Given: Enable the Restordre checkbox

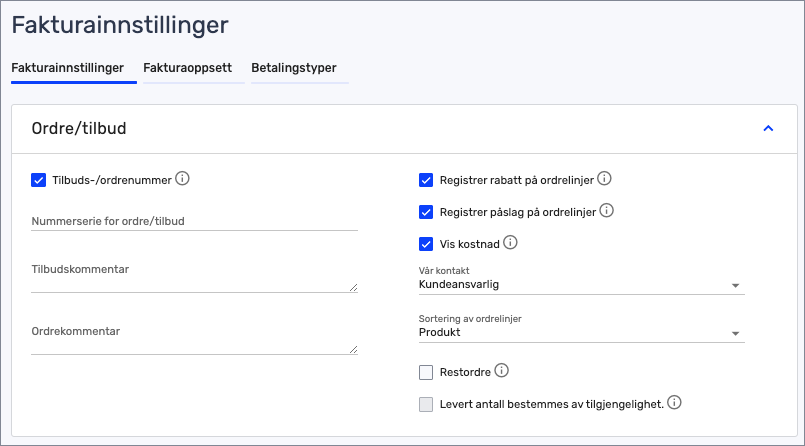Looking at the screenshot, I should point(426,372).
